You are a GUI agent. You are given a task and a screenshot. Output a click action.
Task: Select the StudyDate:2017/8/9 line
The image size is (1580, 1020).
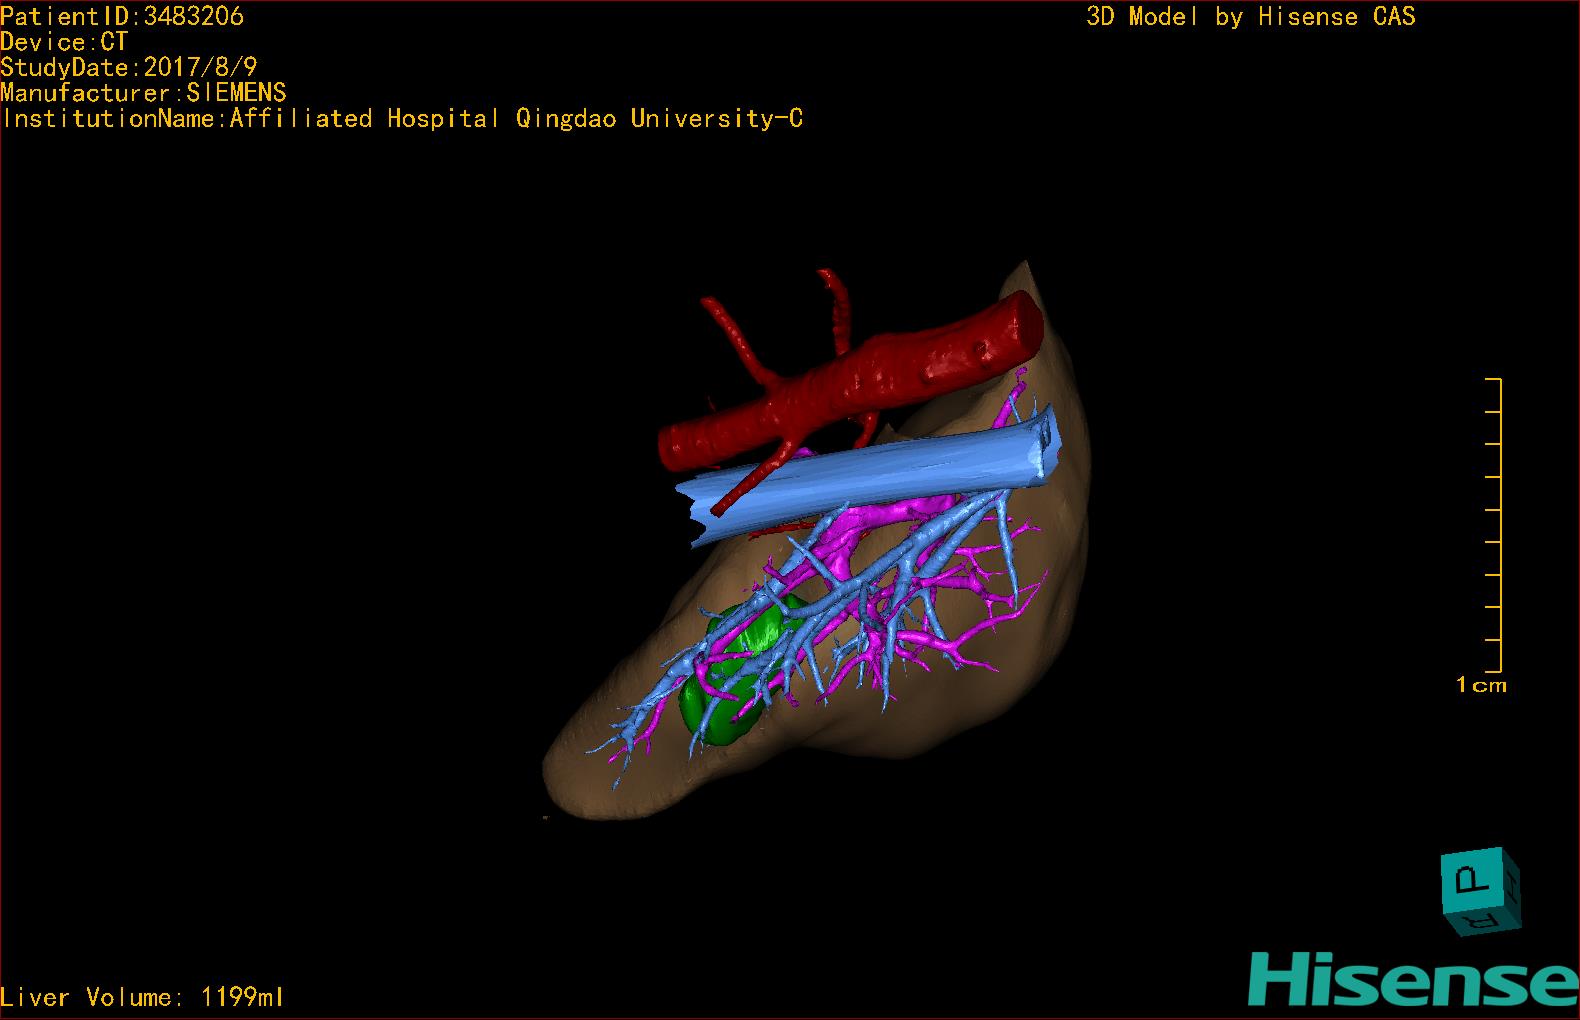129,67
